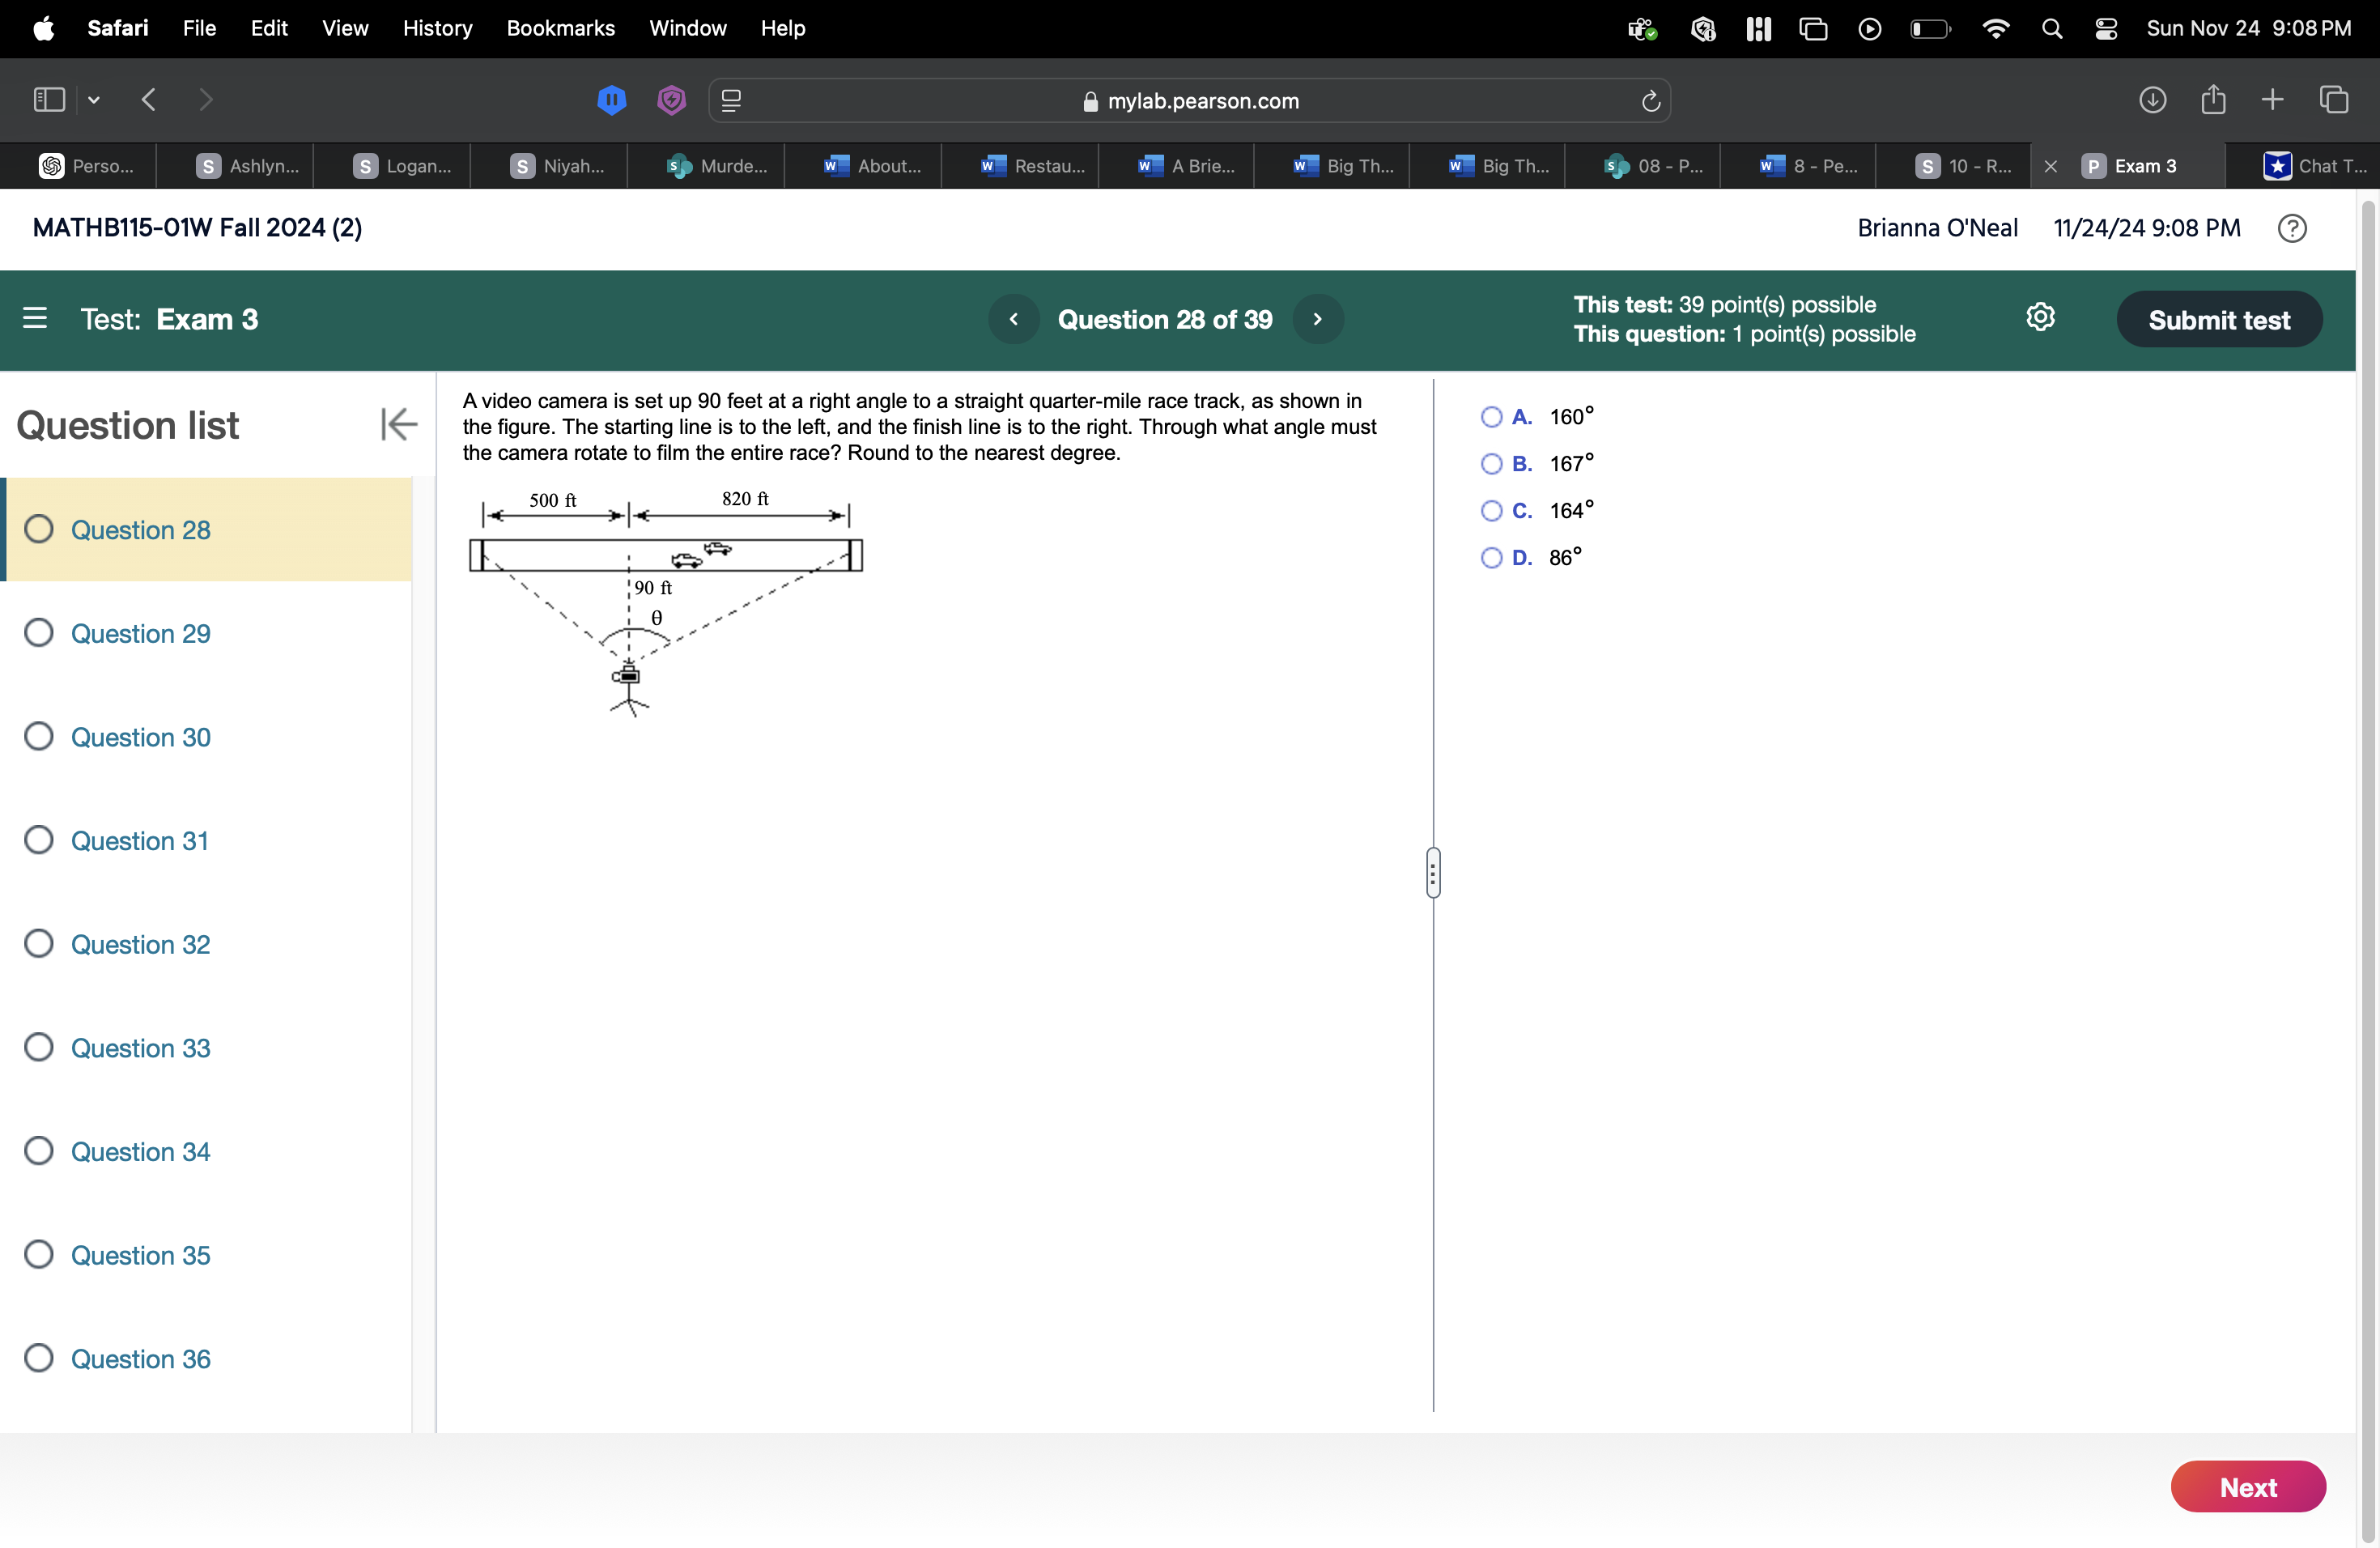Open Question 34 from the question list
The height and width of the screenshot is (1548, 2380).
coord(140,1151)
